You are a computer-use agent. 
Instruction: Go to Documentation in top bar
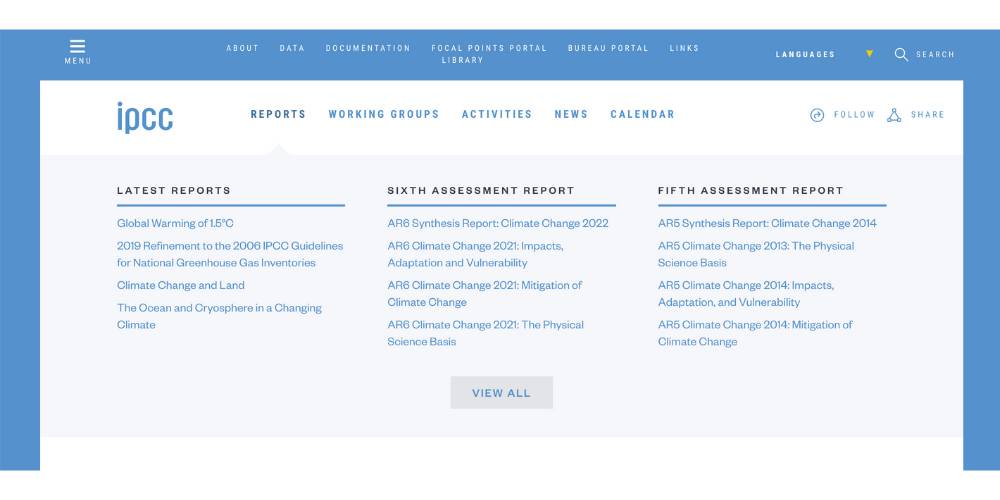coord(368,48)
